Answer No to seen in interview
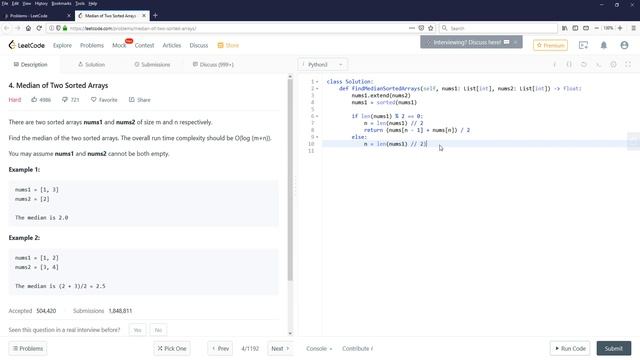 pyautogui.click(x=158, y=330)
